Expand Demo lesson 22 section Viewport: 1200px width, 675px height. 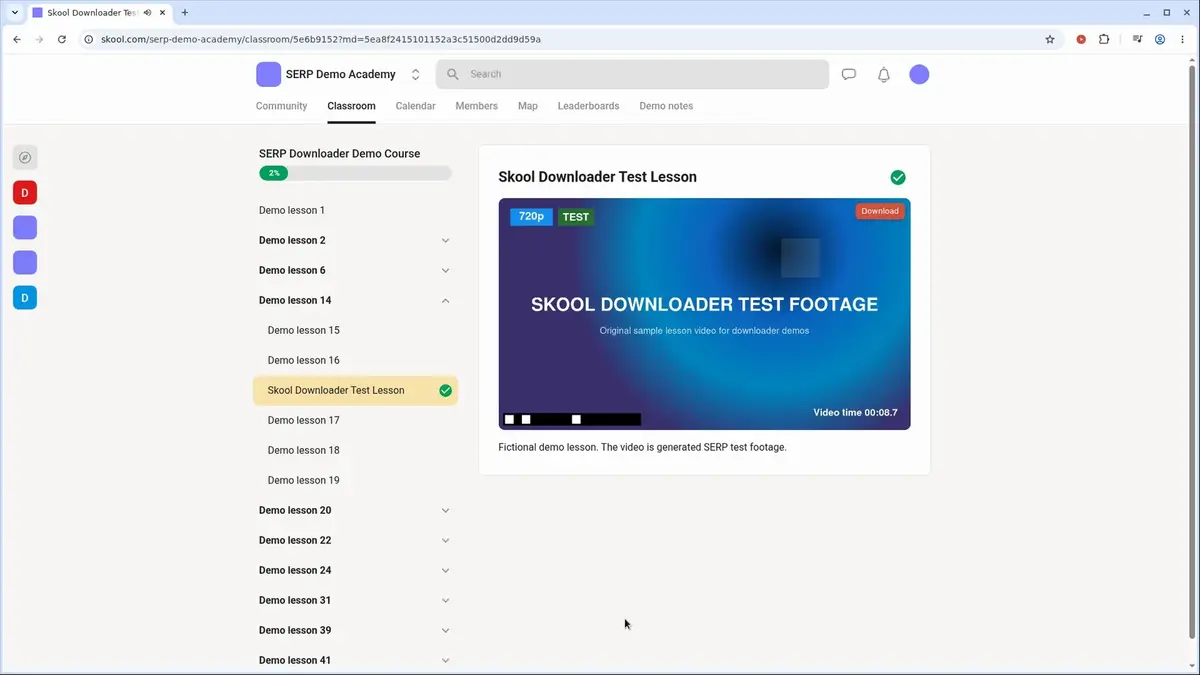pyautogui.click(x=446, y=540)
